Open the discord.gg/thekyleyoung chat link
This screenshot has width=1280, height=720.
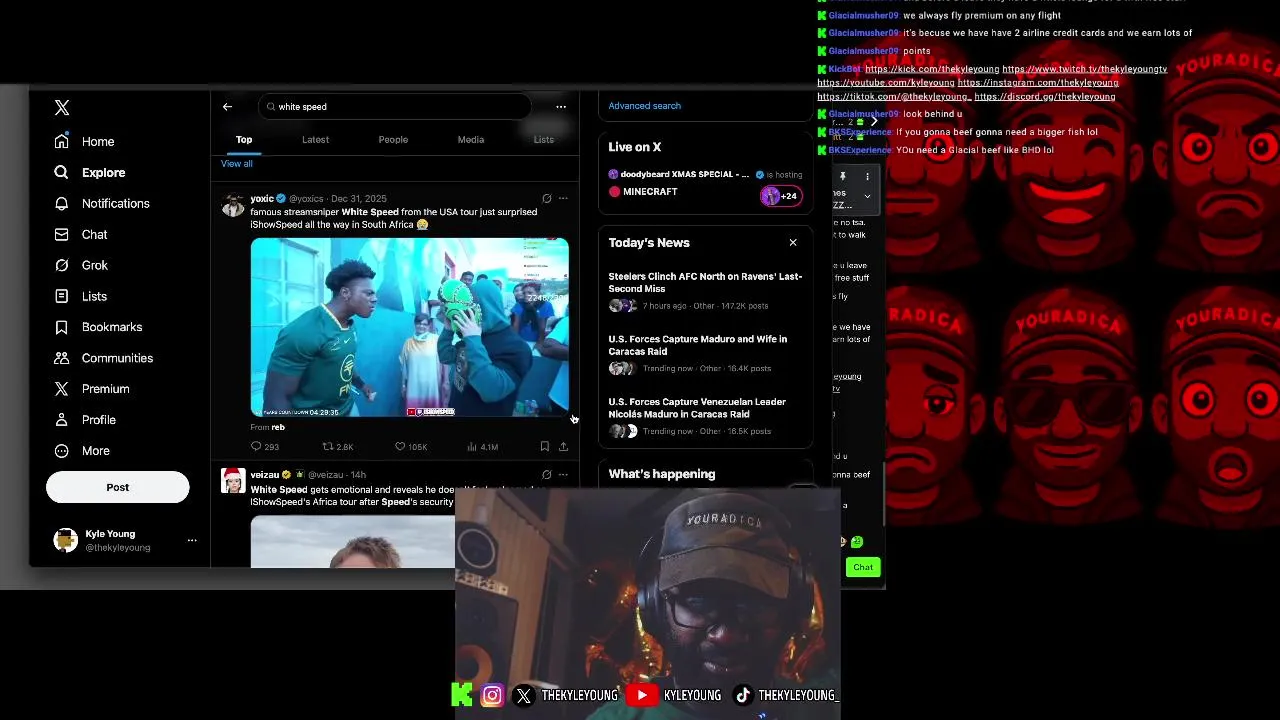point(1045,97)
